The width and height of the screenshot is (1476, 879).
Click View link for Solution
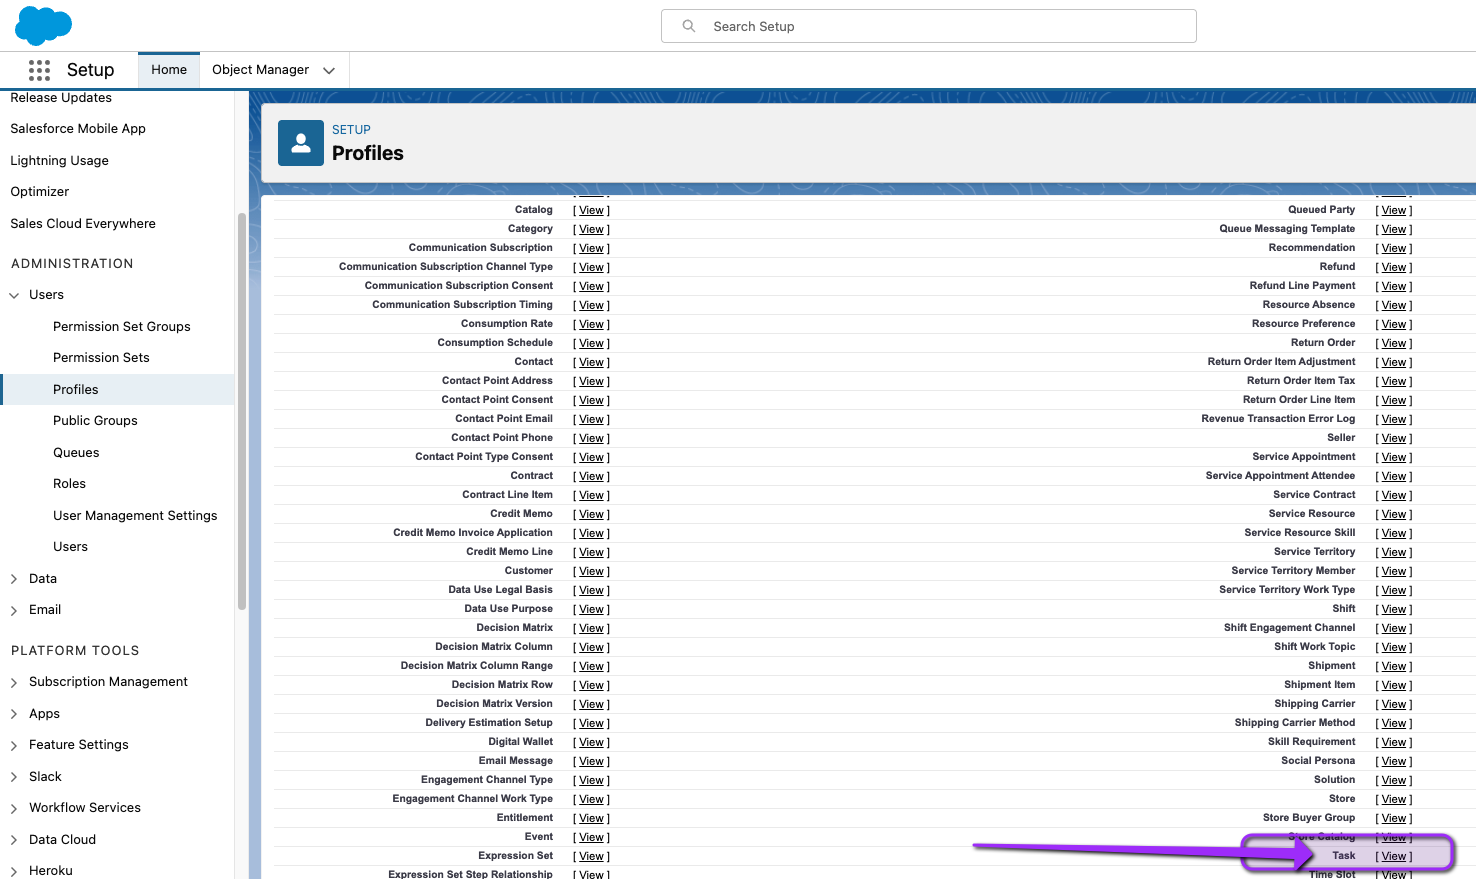1394,780
